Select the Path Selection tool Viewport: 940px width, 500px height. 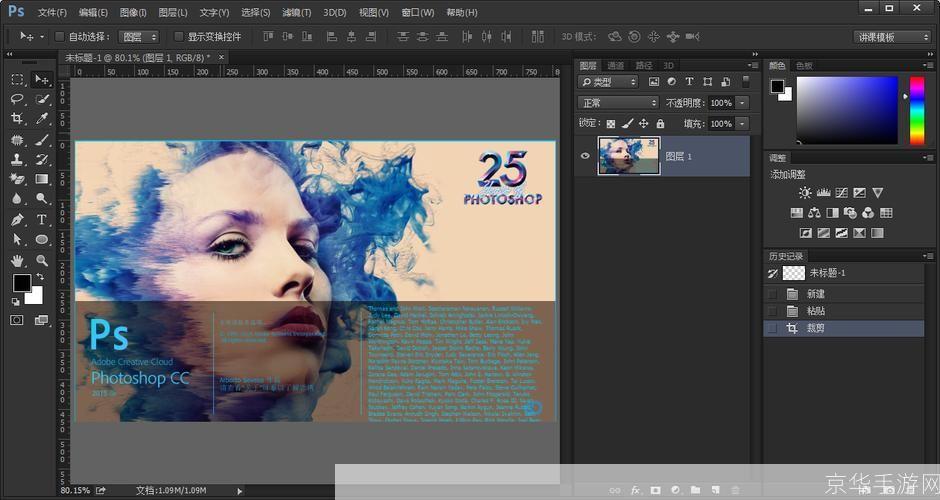click(17, 239)
